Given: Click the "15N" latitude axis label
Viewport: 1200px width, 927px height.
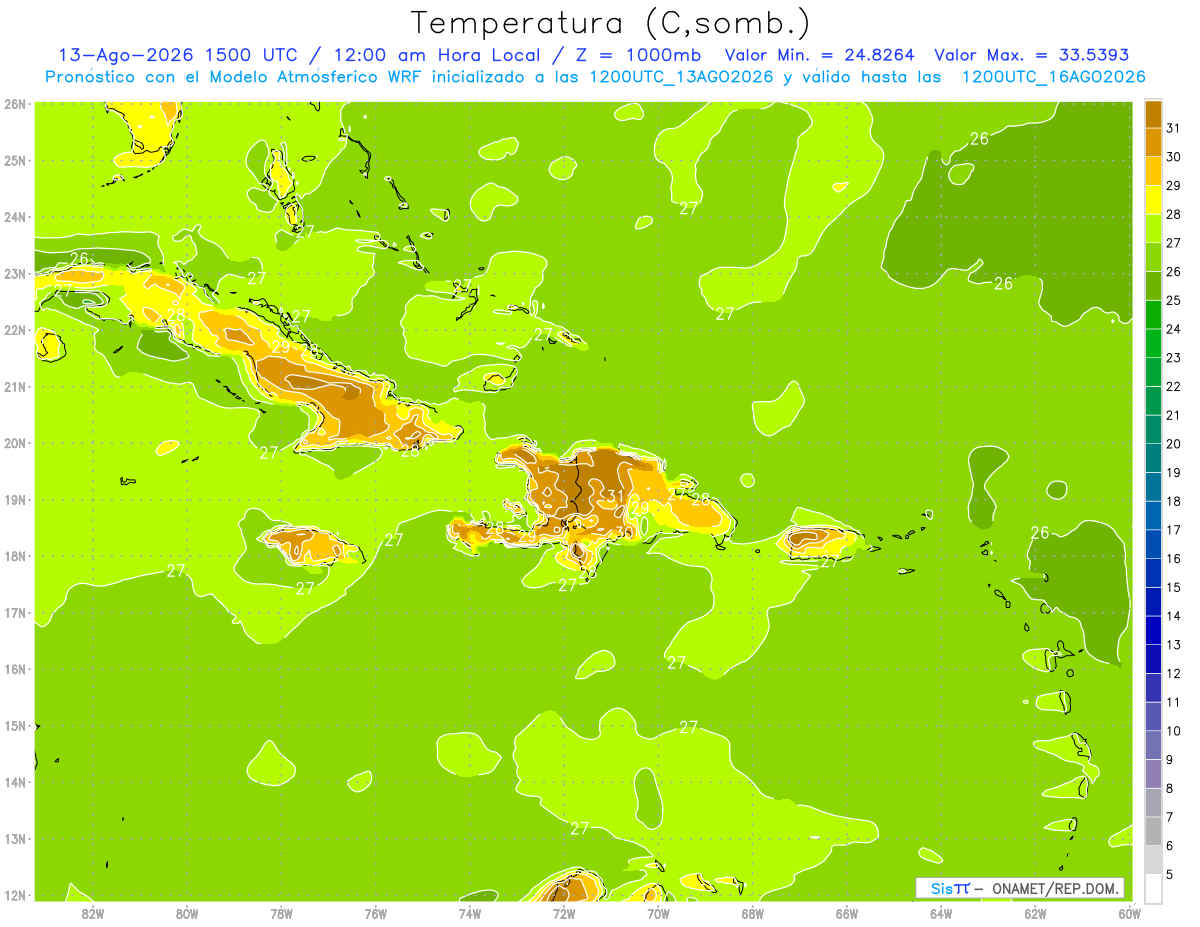Looking at the screenshot, I should (15, 725).
